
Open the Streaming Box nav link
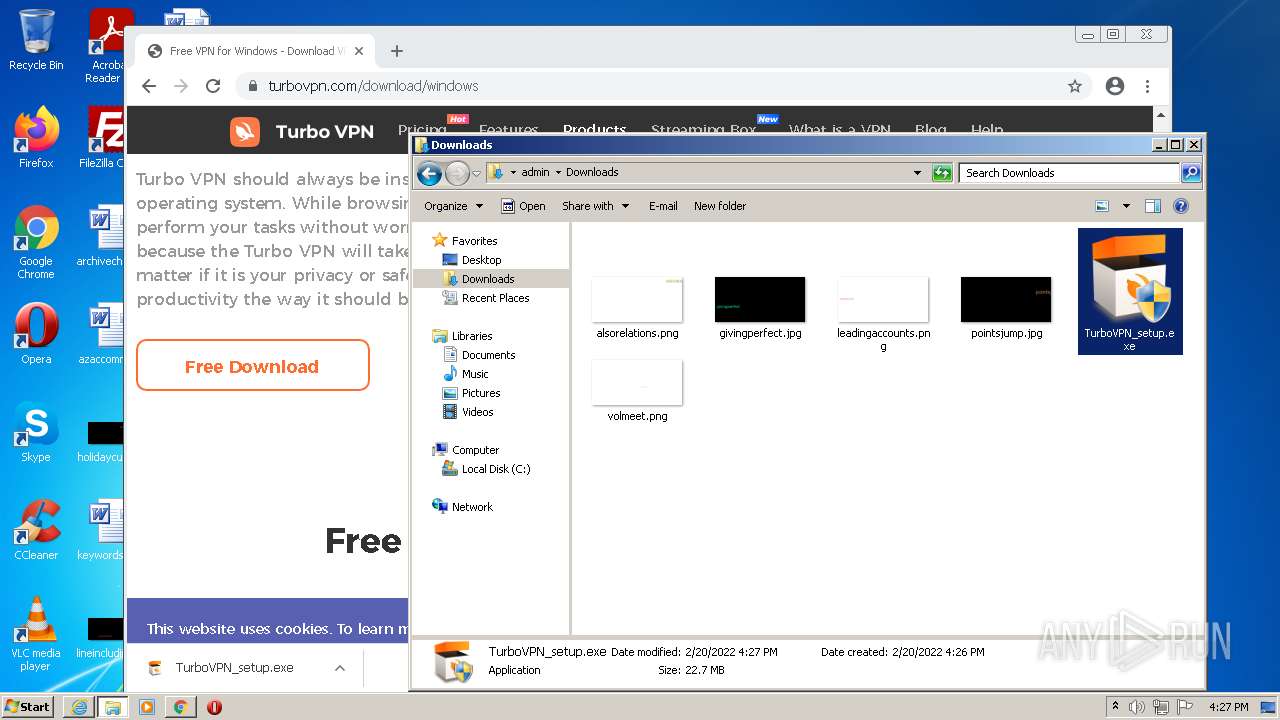[704, 130]
